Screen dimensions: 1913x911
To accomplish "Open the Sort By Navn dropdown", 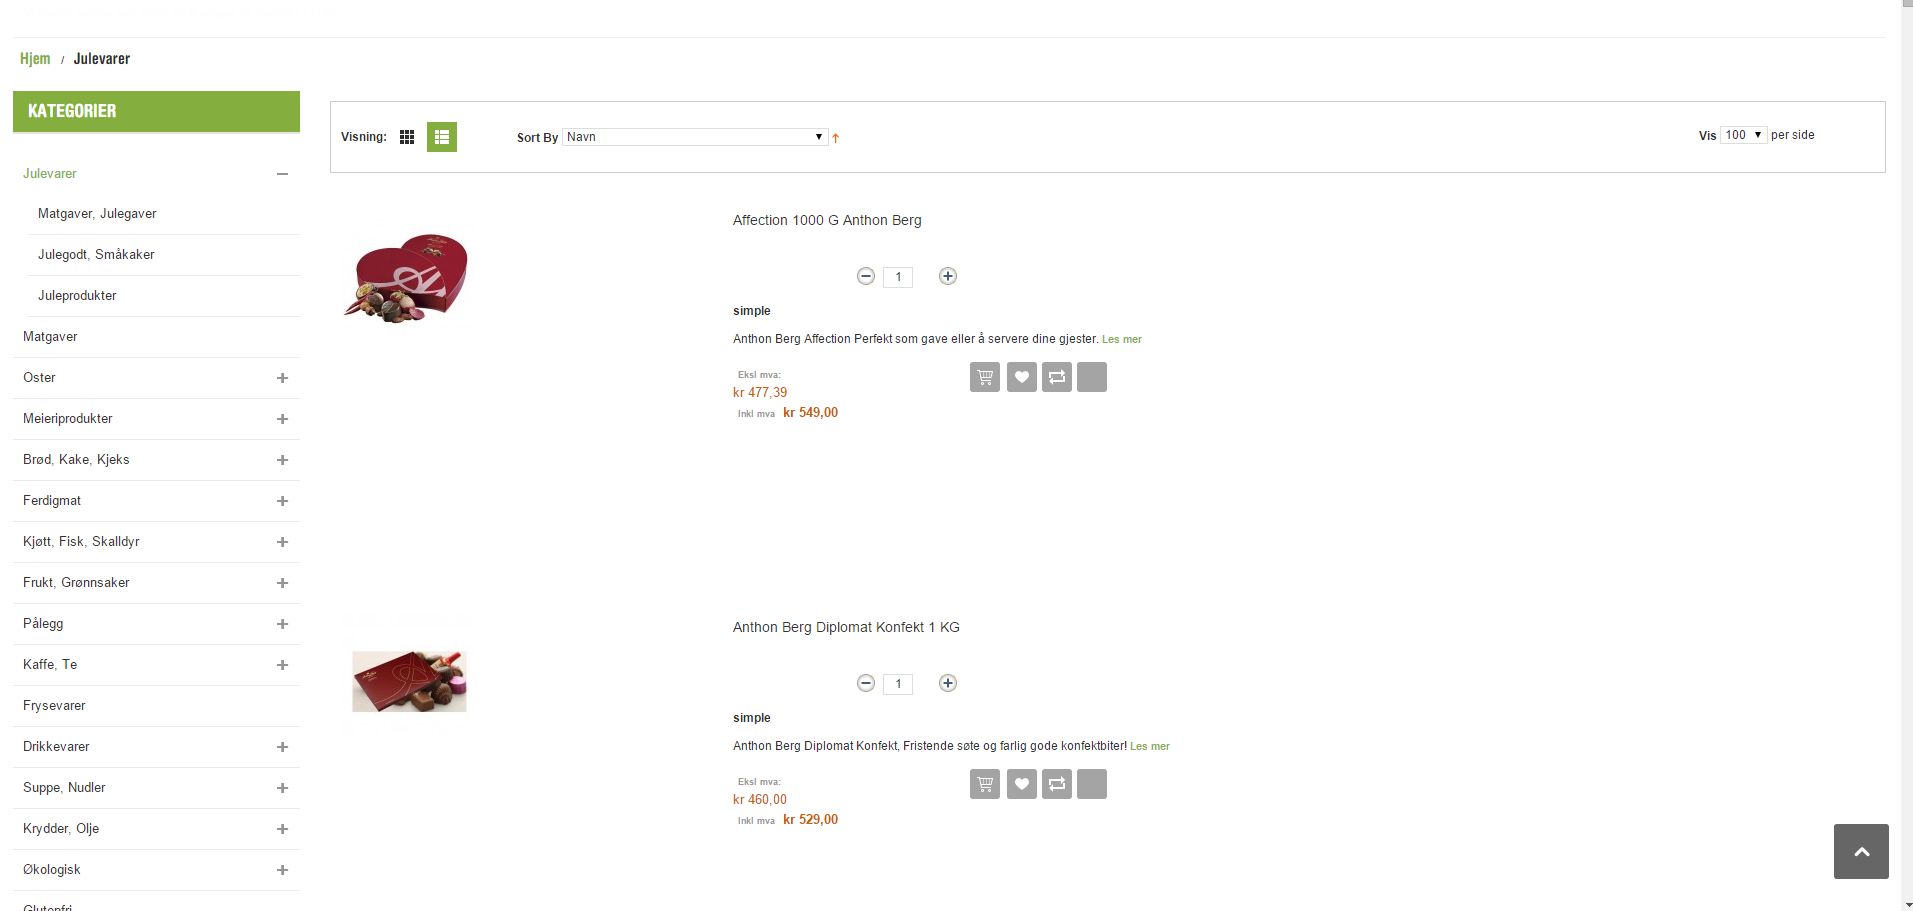I will 695,137.
